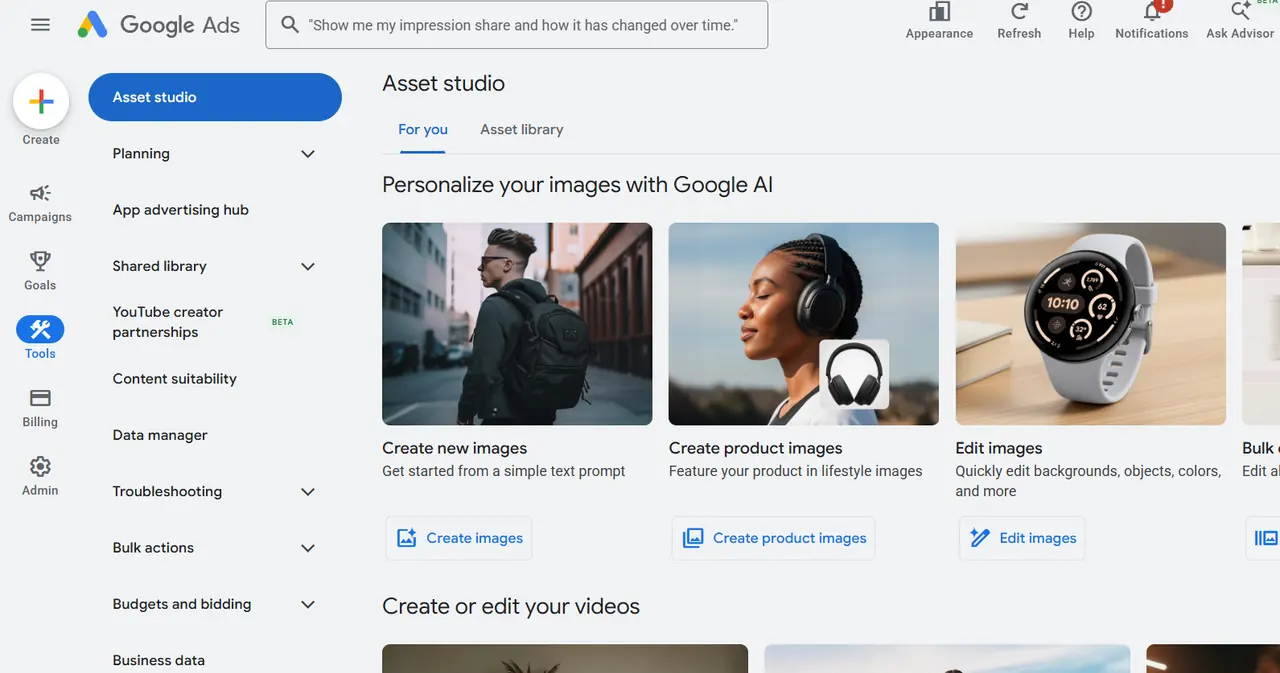
Task: Select Asset studio in the menu
Action: pos(215,97)
